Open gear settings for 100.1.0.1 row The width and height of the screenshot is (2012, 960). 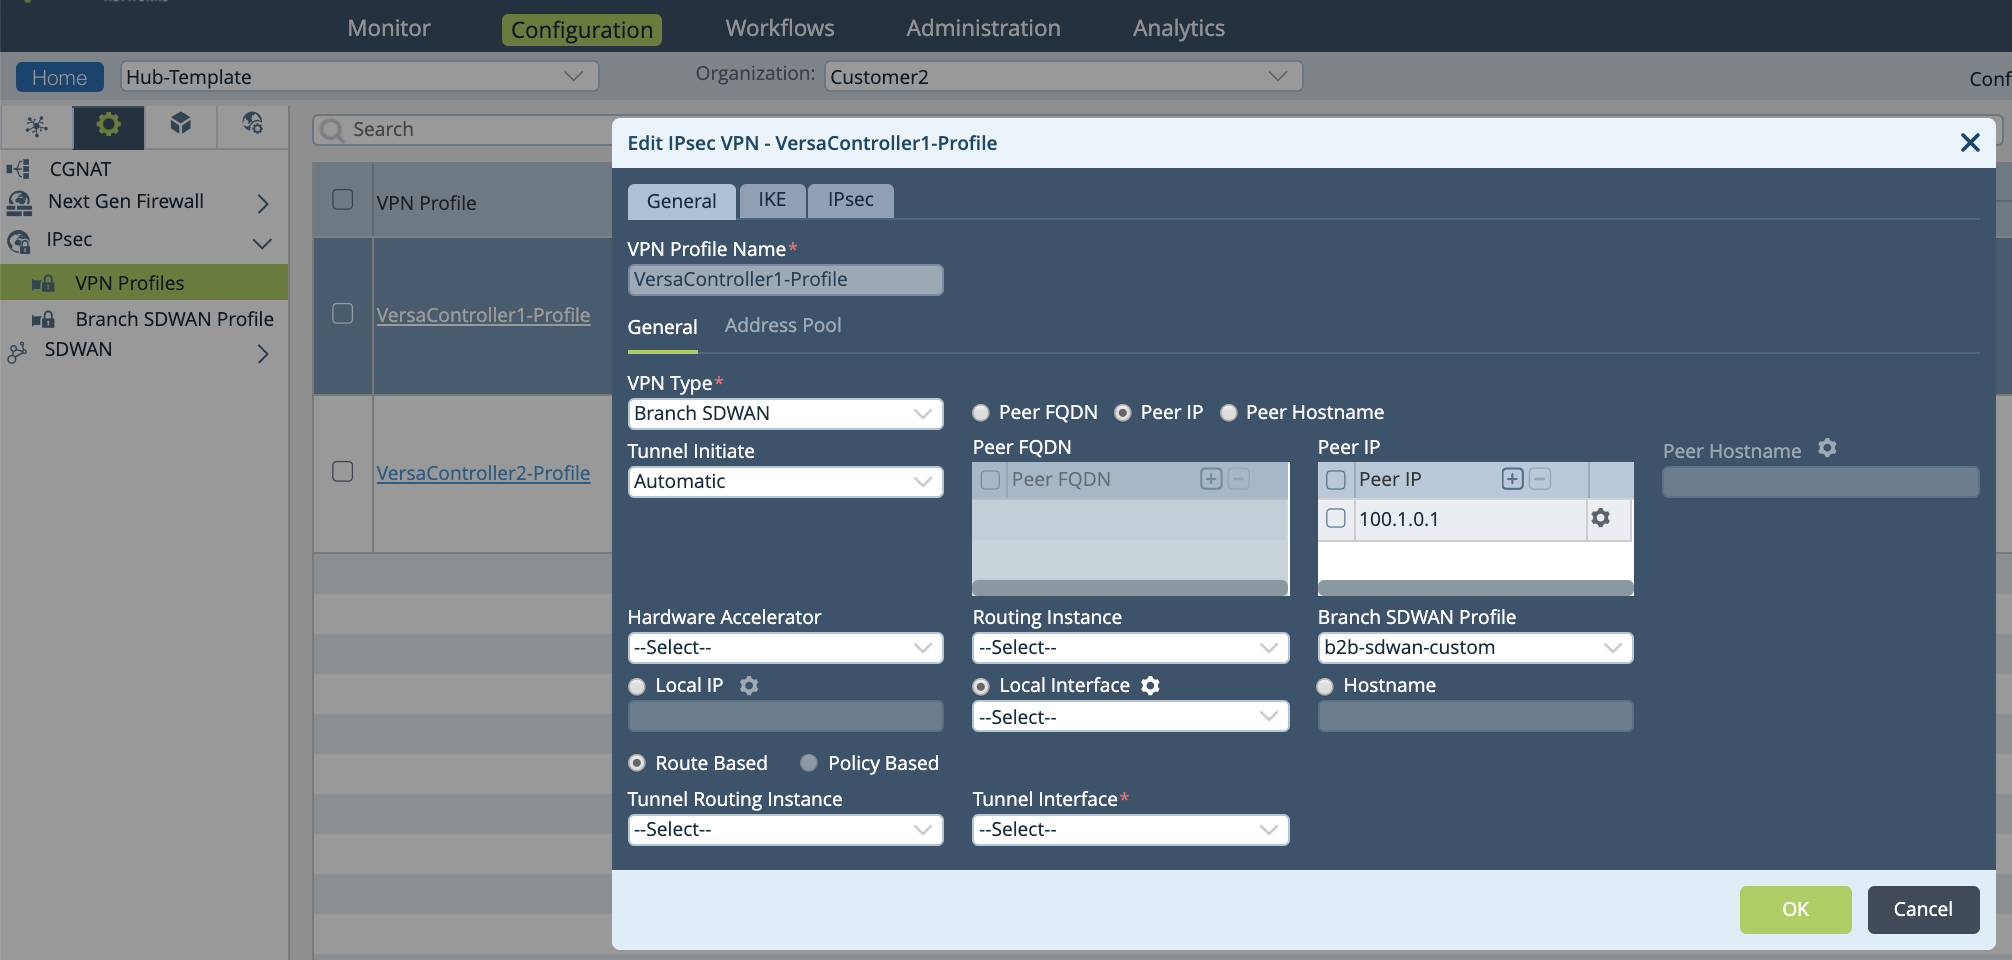1600,518
